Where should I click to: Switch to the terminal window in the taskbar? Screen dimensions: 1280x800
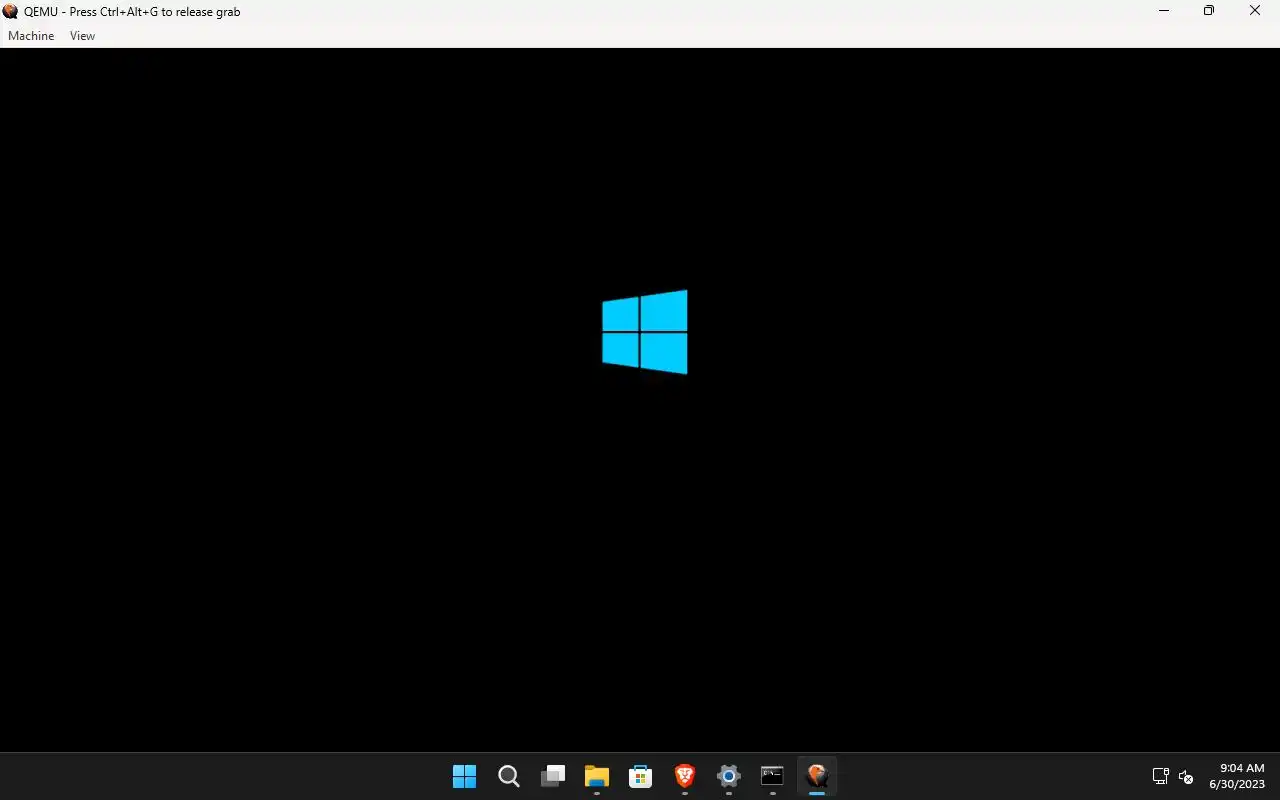772,776
